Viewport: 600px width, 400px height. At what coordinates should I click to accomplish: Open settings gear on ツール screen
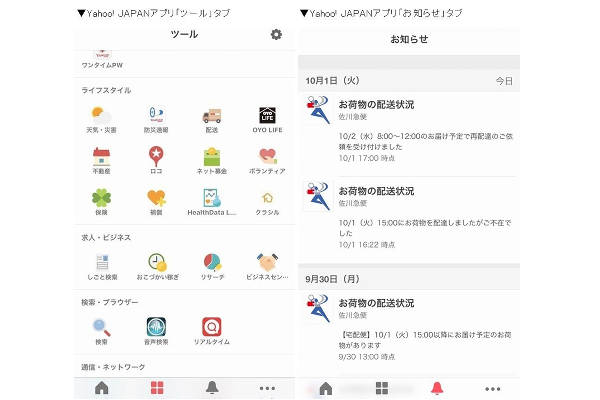coord(276,34)
